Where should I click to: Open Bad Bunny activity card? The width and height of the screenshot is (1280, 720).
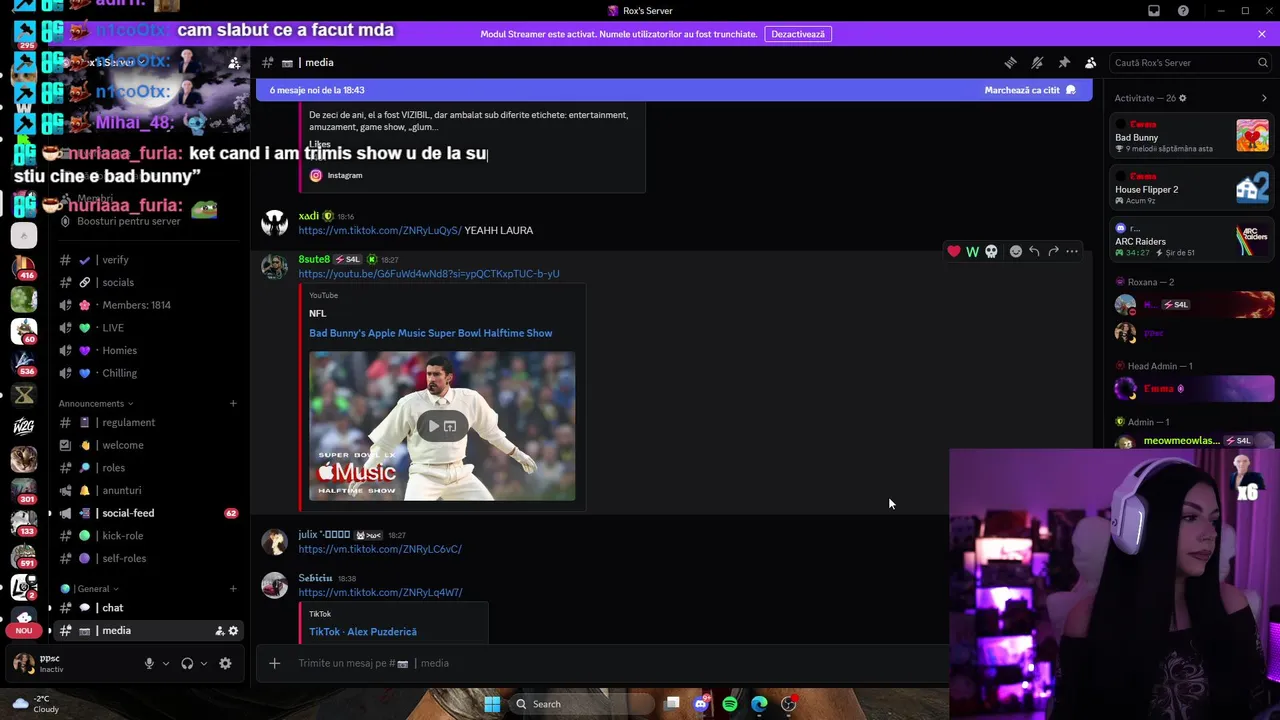pos(1192,136)
